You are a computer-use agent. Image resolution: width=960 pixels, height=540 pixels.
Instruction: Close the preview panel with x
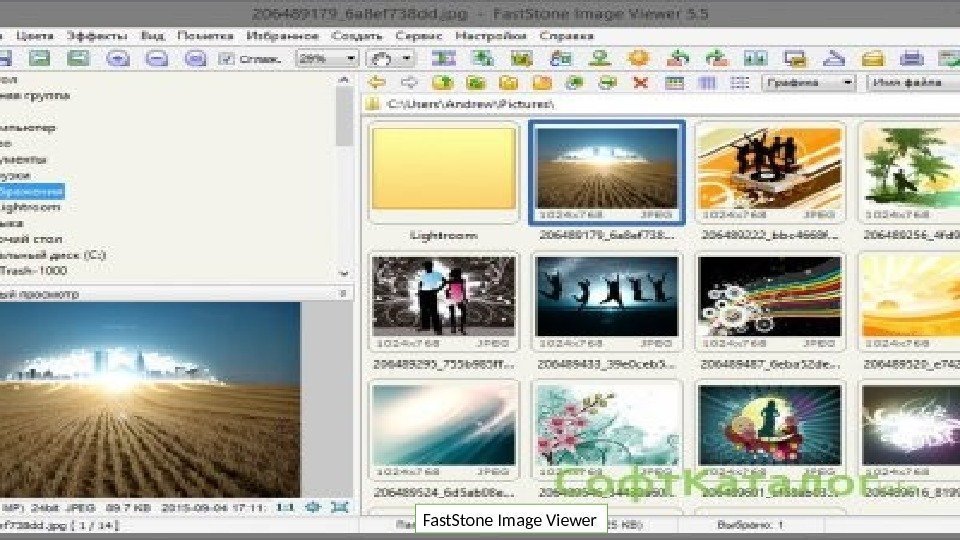point(343,294)
